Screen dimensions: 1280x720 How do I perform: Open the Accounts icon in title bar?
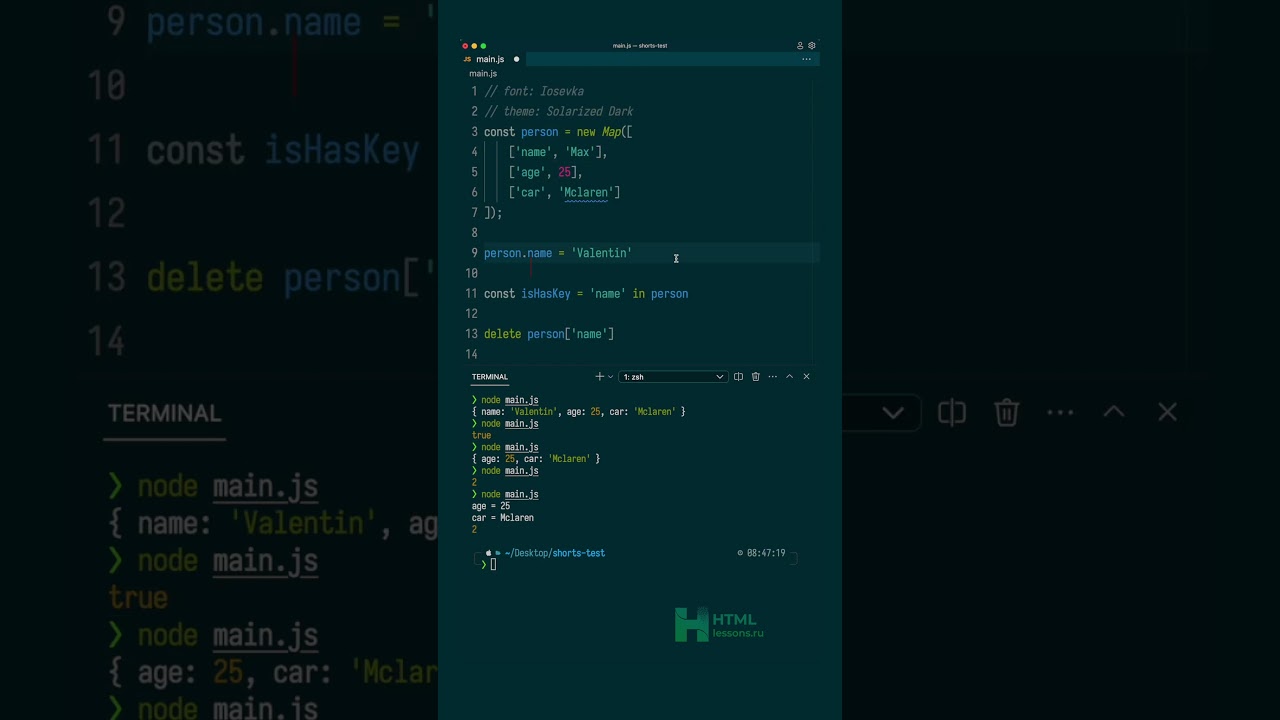coord(800,45)
